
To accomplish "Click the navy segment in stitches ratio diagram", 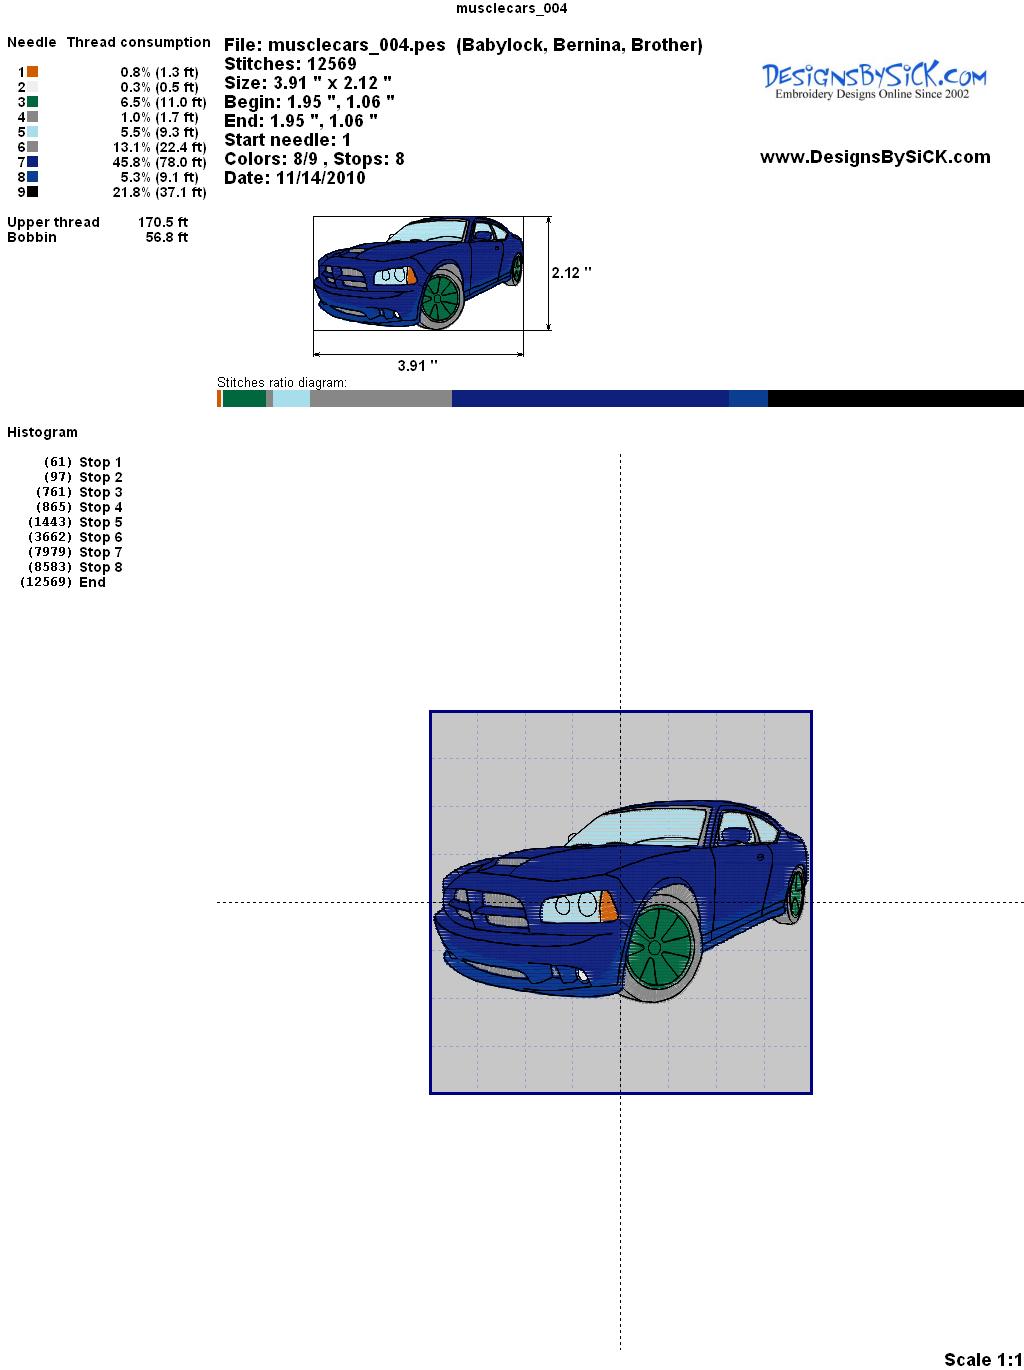I will point(590,399).
